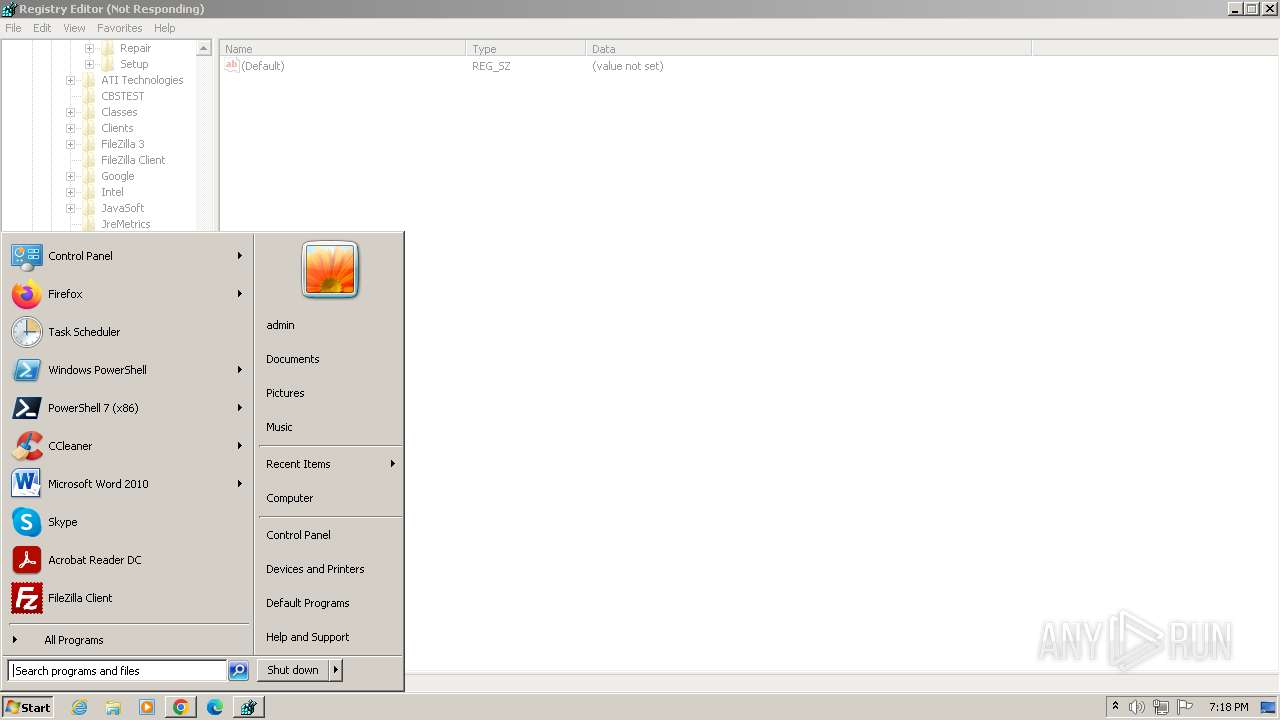Select JreMetrics registry key
1280x720 pixels.
[125, 224]
